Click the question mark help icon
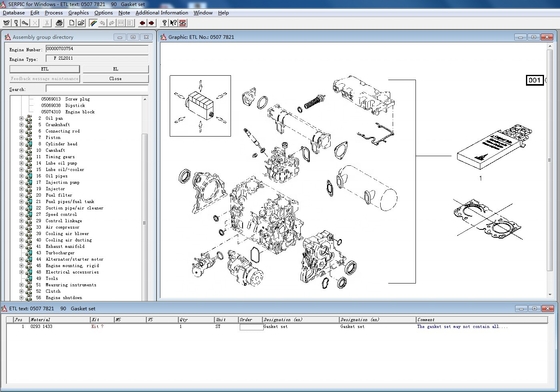Screen dimensions: 560x392 coord(164,23)
